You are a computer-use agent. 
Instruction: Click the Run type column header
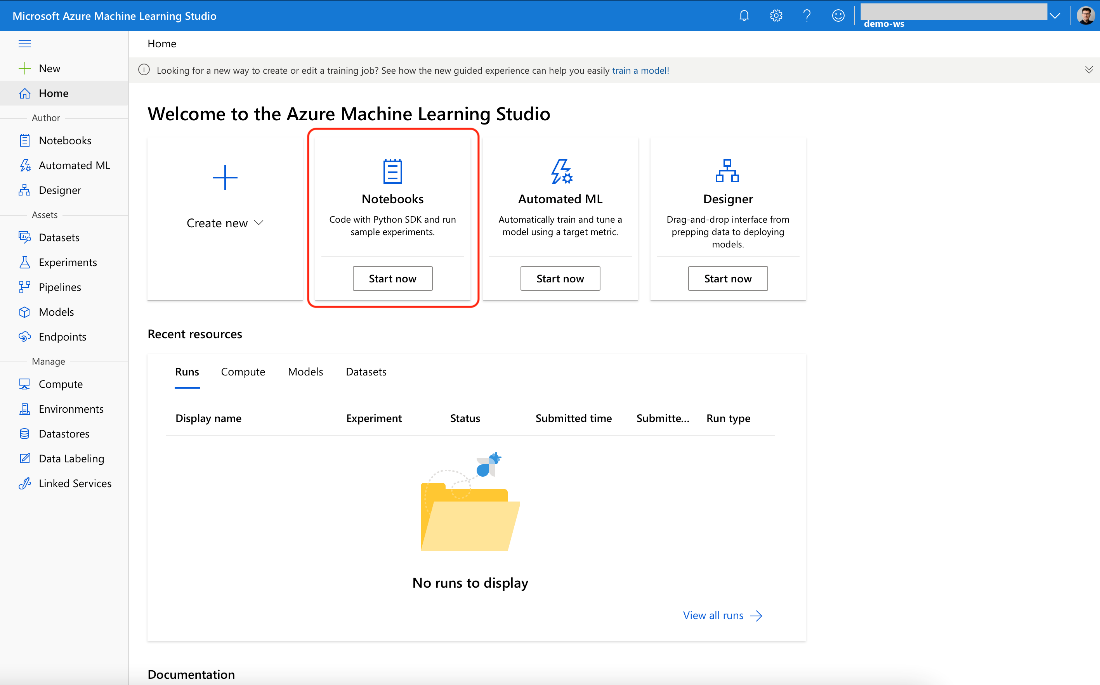[x=728, y=418]
